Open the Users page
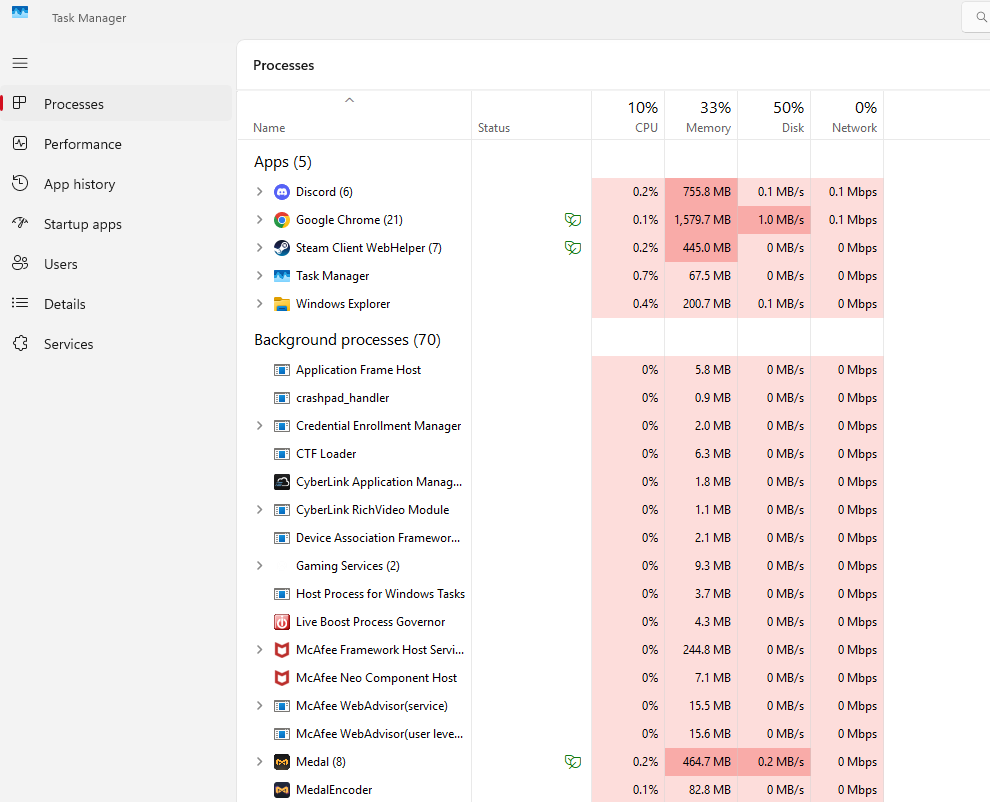 [116, 264]
